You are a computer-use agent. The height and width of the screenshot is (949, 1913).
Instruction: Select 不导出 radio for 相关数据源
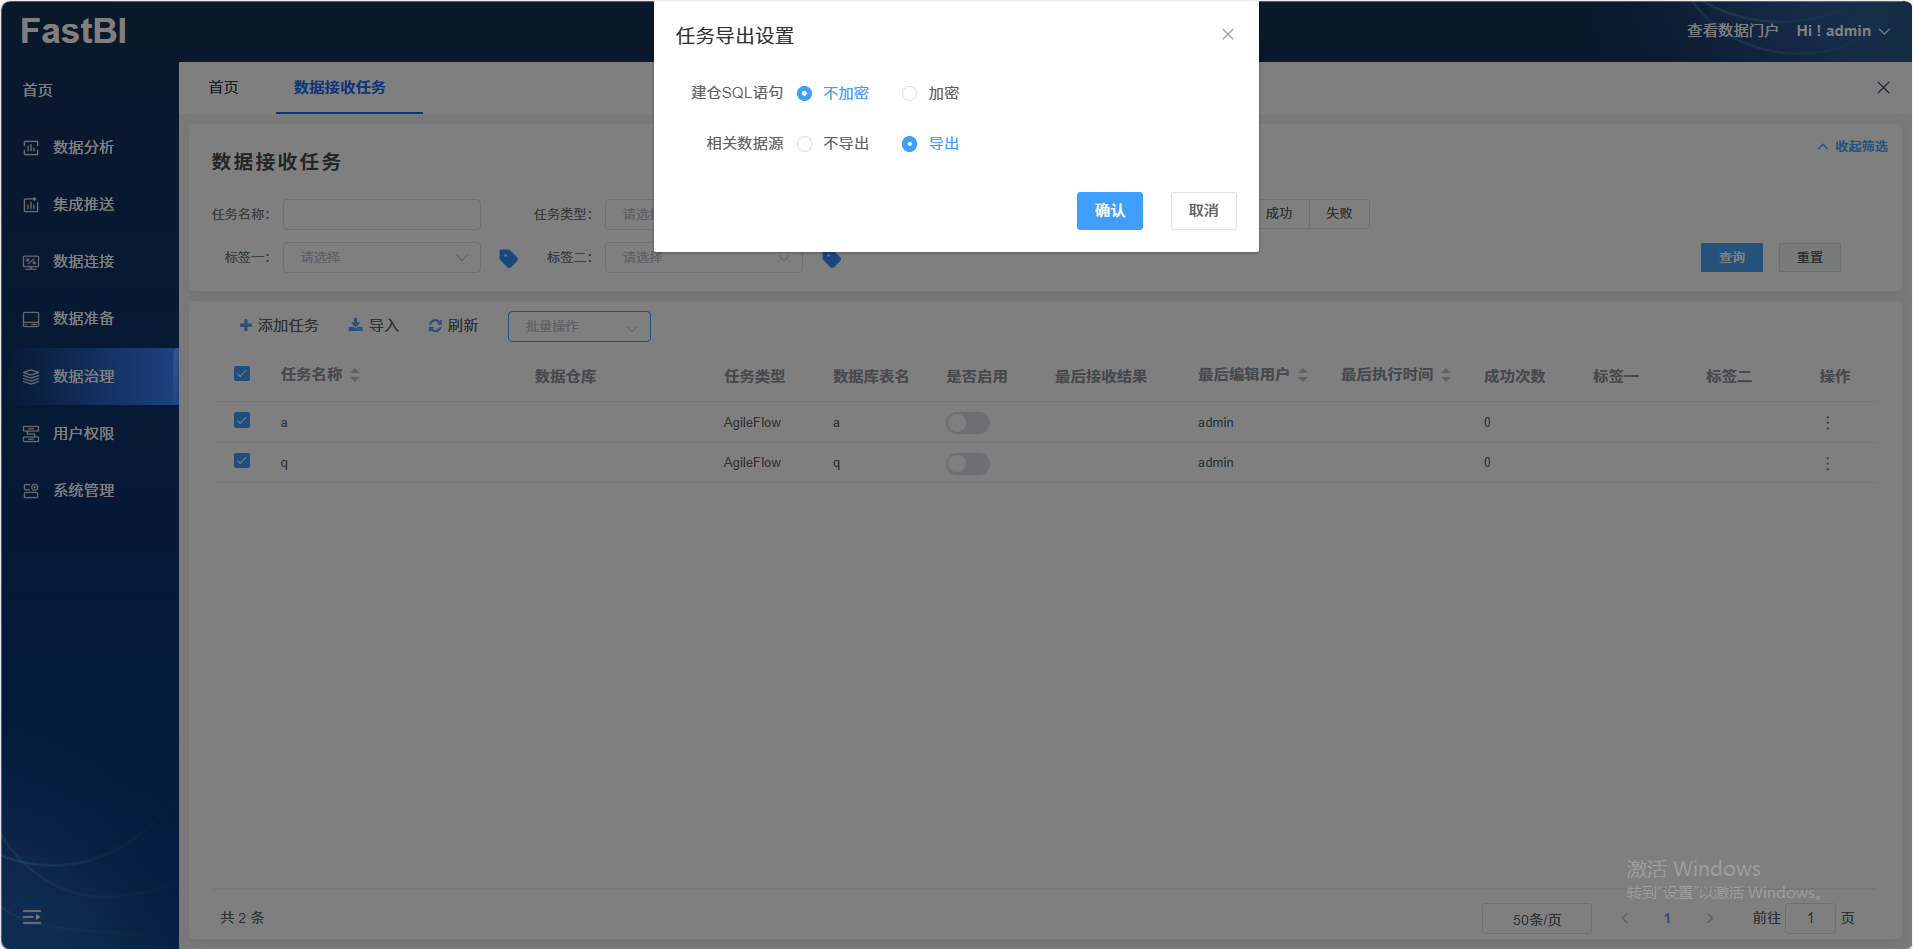tap(804, 144)
